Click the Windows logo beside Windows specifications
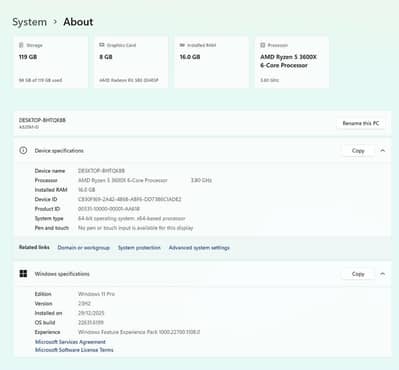Image resolution: width=399 pixels, height=370 pixels. pyautogui.click(x=23, y=274)
